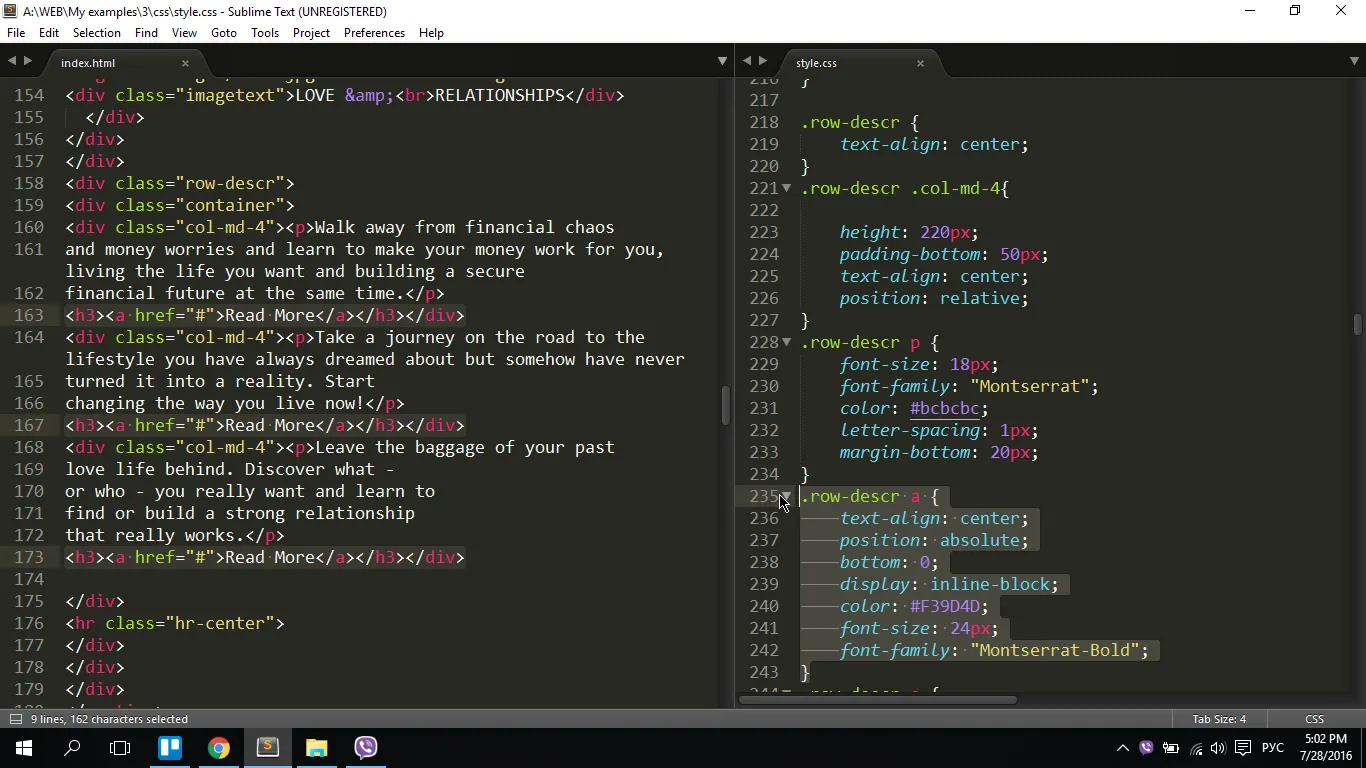Open the Preferences menu
This screenshot has width=1366, height=768.
tap(374, 33)
